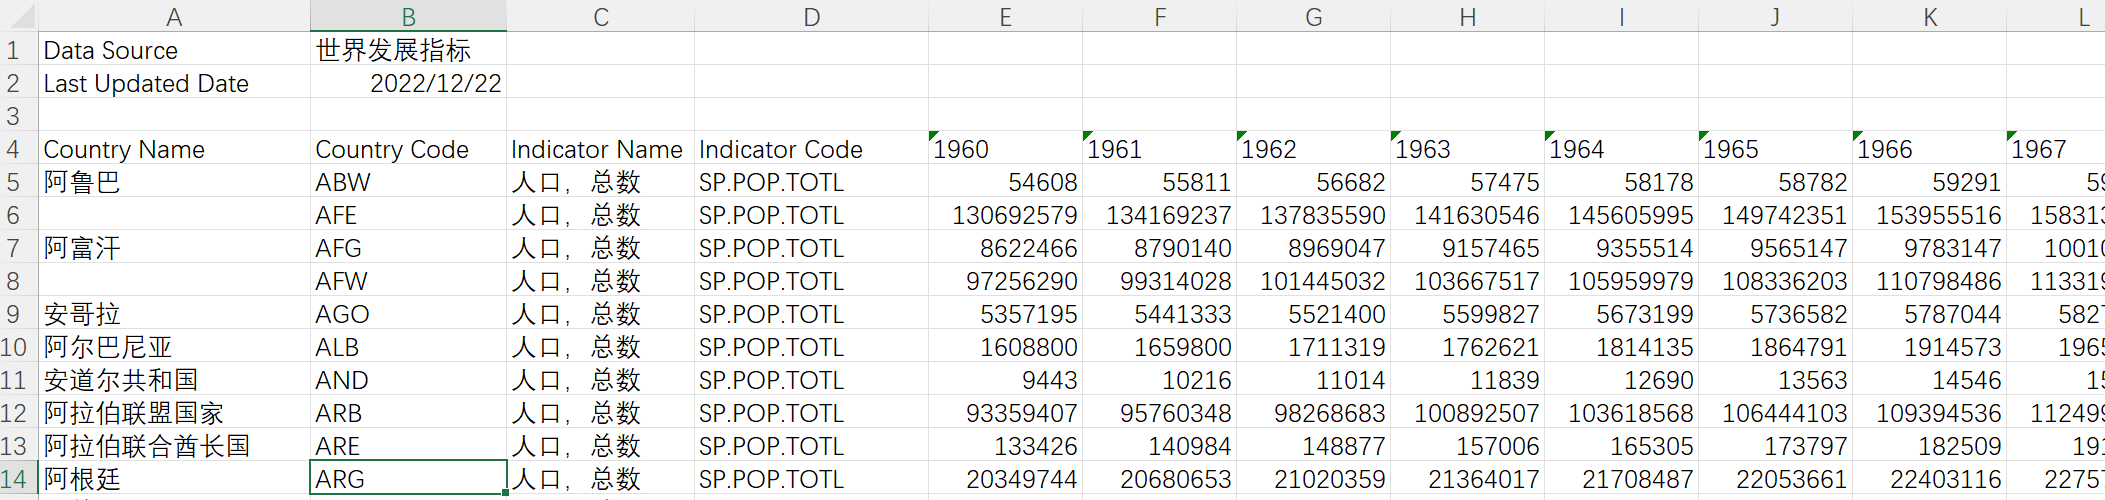Viewport: 2105px width, 500px height.
Task: Select column G header
Action: pos(1313,16)
